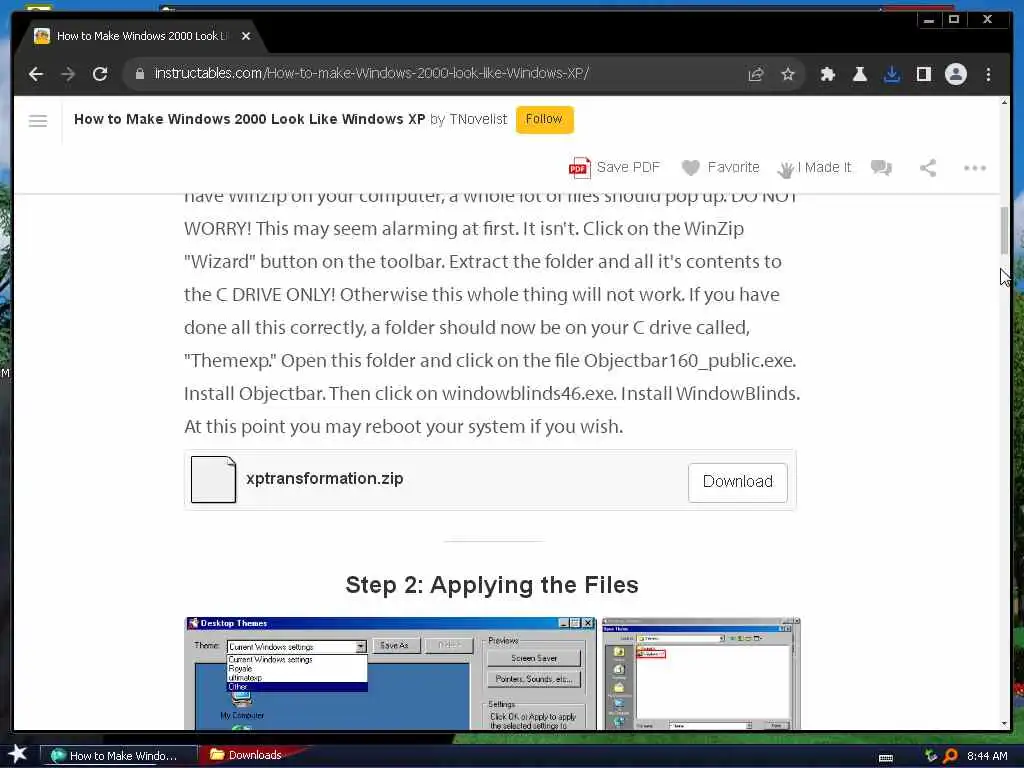Click the lock icon in address bar
Screen dimensions: 1024x768
pos(139,74)
